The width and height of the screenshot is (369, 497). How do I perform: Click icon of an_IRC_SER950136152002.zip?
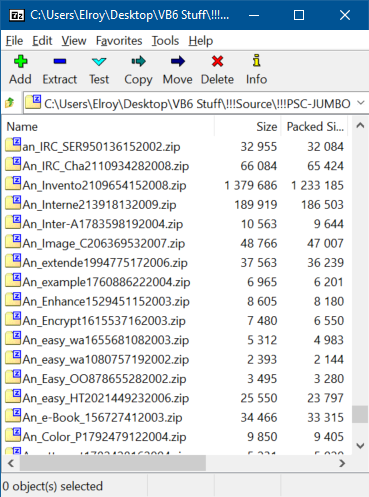[x=13, y=145]
